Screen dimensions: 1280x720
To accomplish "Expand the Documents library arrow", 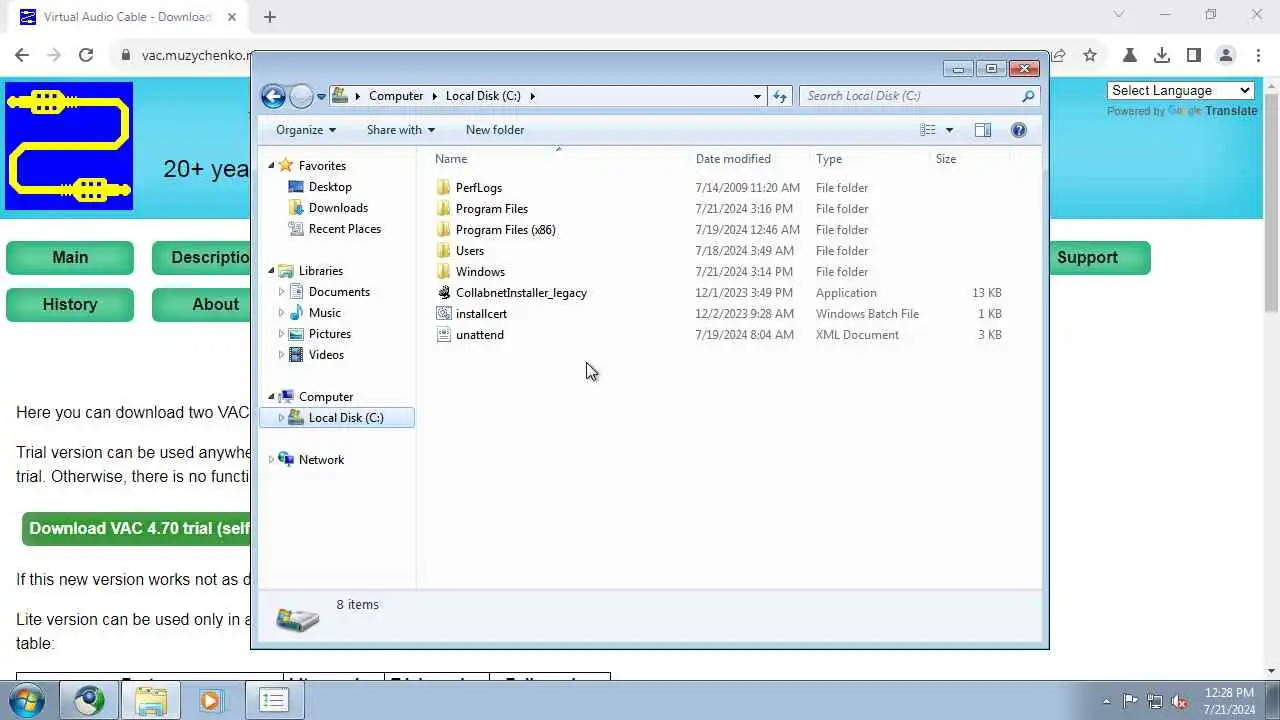I will tap(281, 292).
